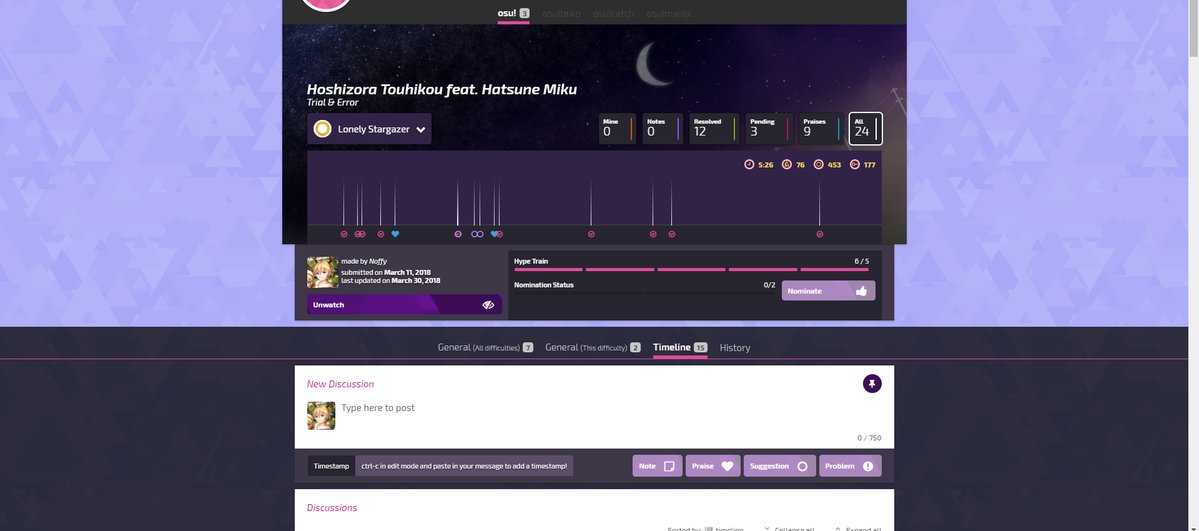Filter discussions by Resolved
1199x531 pixels.
pos(714,128)
